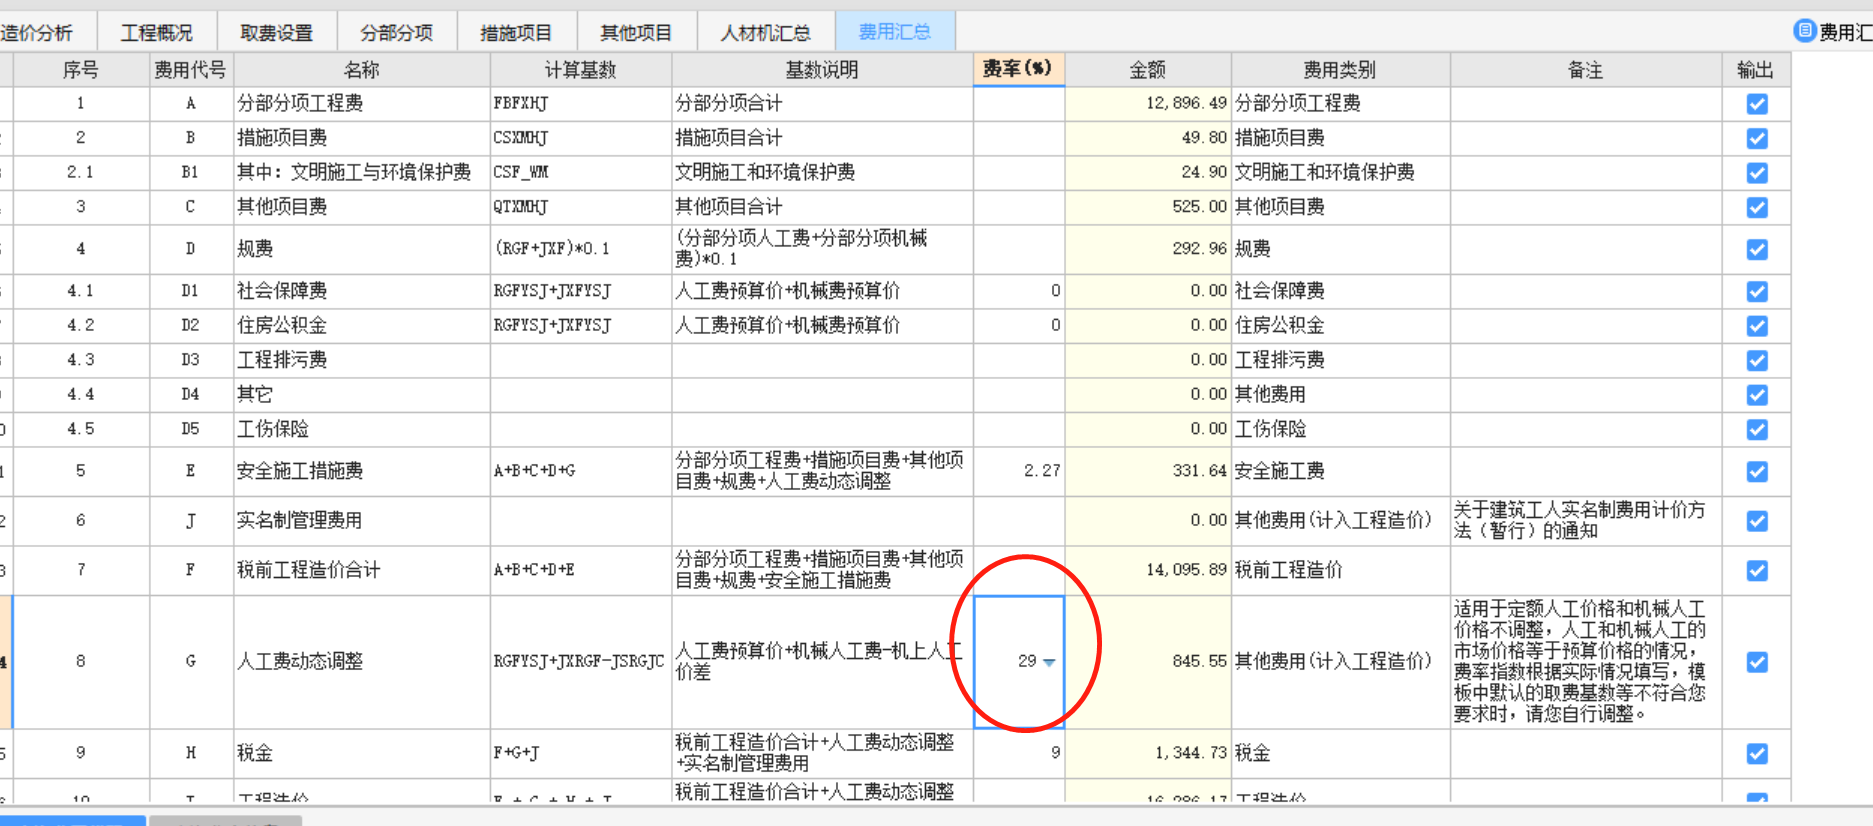The height and width of the screenshot is (826, 1873).
Task: Toggle output checkbox for 税金 row
Action: point(1756,754)
